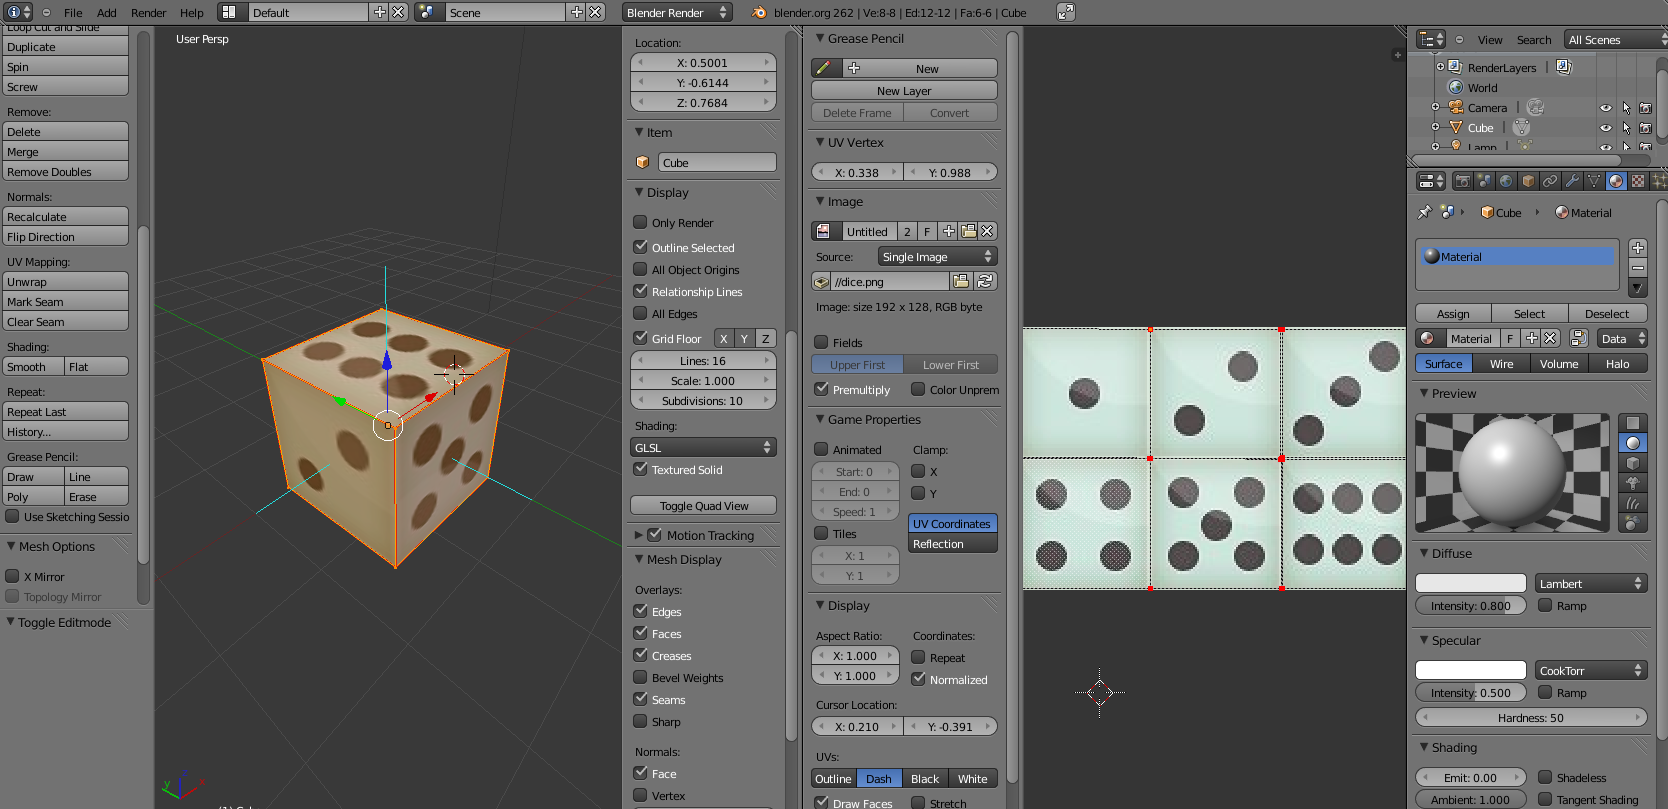Click the Unwrap button under UV Mapping
Screen dimensions: 1668x809
coord(66,282)
